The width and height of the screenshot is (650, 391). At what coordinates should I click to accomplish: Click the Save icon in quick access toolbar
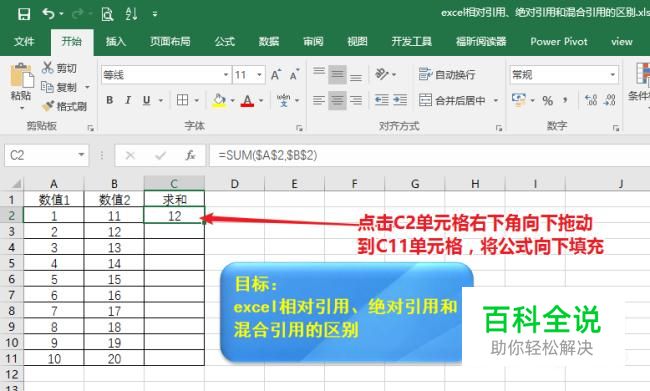(x=24, y=14)
